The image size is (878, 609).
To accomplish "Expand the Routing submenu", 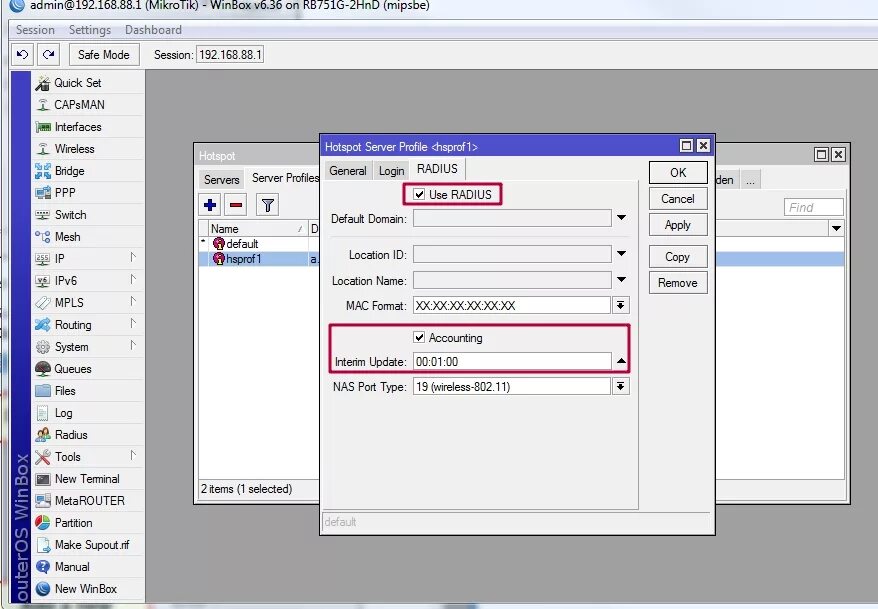I will (133, 324).
